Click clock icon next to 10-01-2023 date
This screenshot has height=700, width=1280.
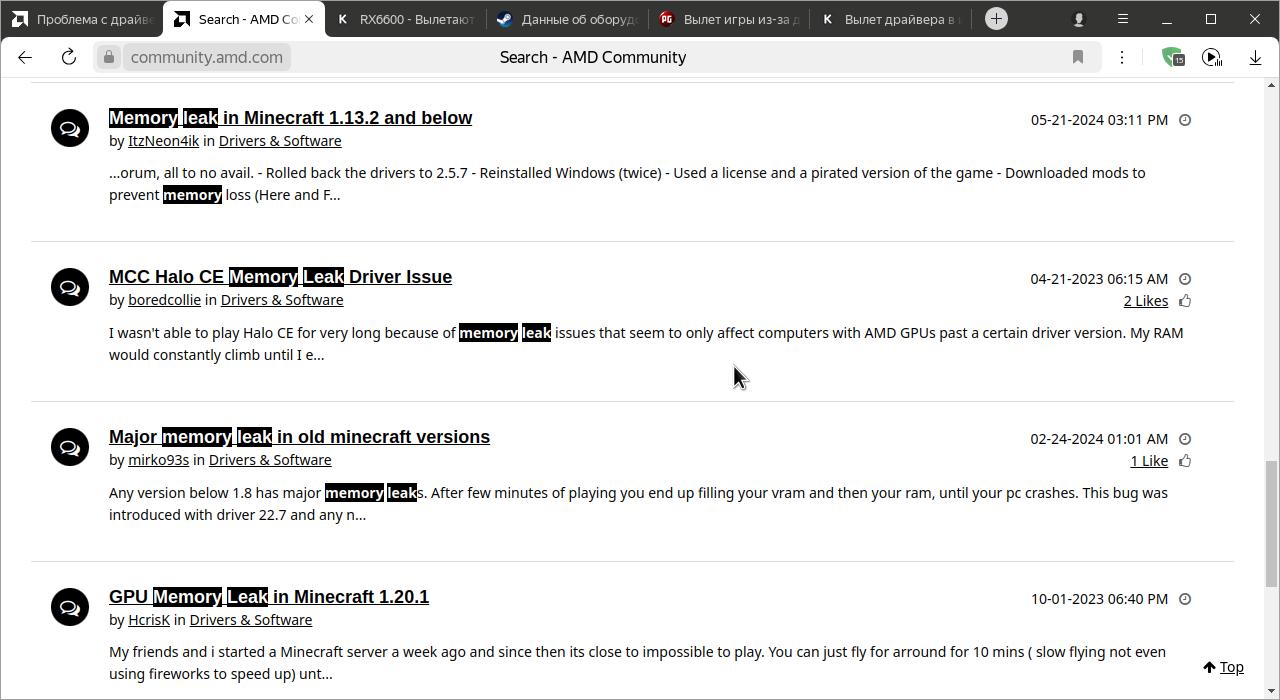pos(1185,599)
